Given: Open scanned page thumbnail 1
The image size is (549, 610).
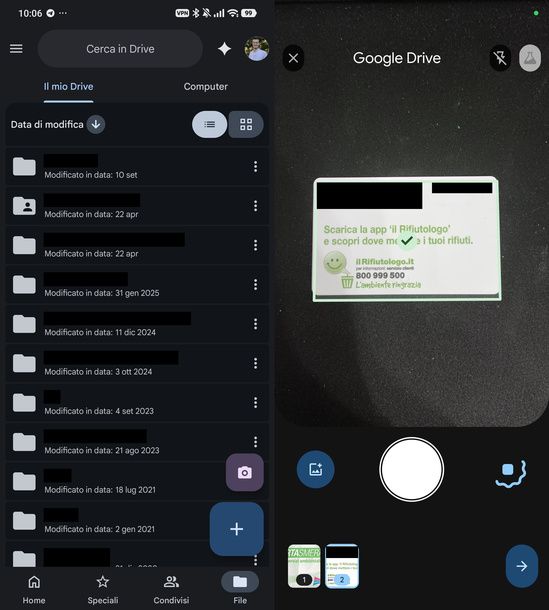Looking at the screenshot, I should 304,566.
